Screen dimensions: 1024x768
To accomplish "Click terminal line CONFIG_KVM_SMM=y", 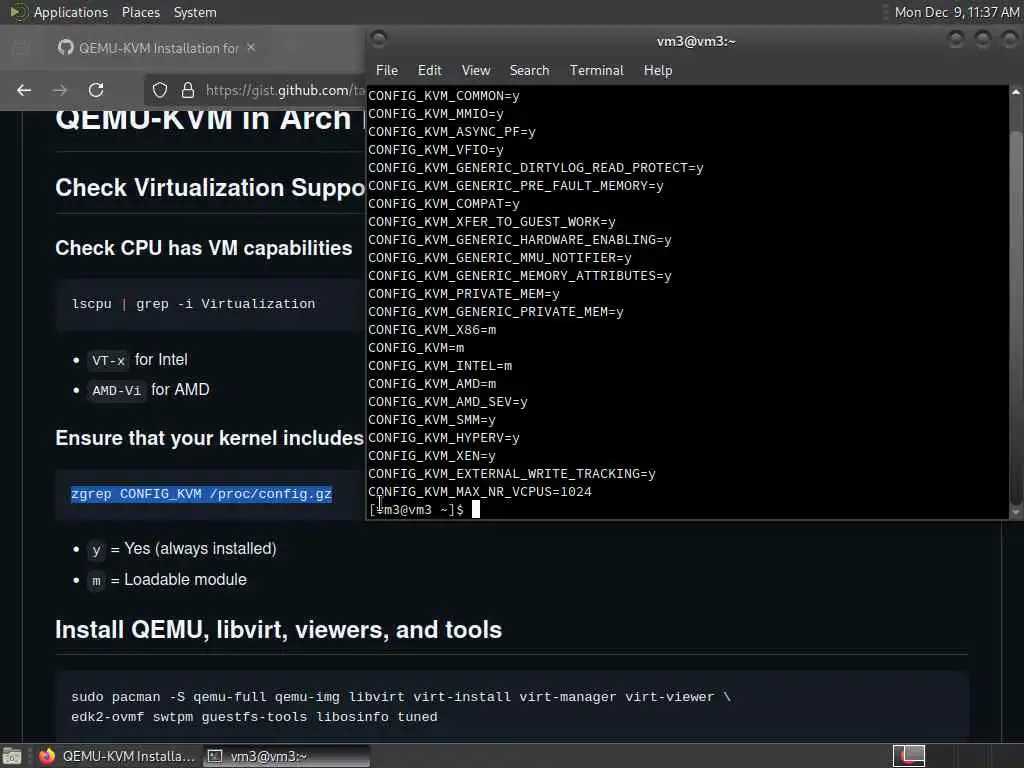I will point(432,419).
